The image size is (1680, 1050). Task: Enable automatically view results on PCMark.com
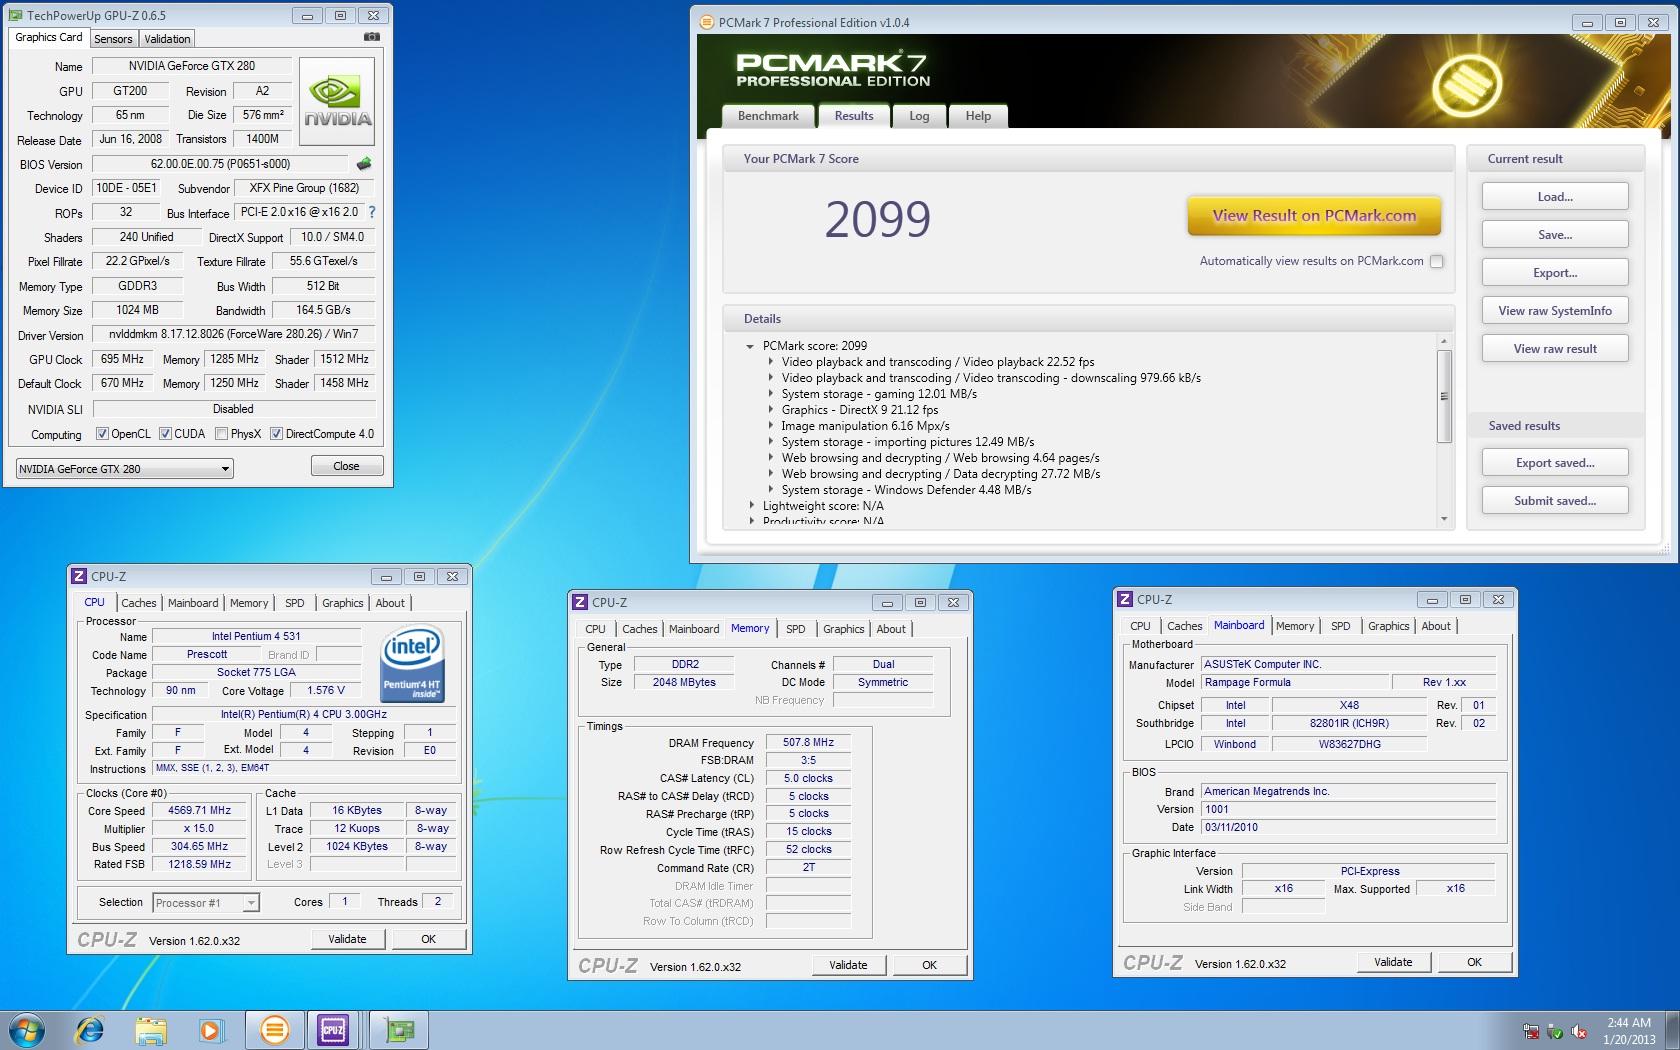[x=1437, y=261]
